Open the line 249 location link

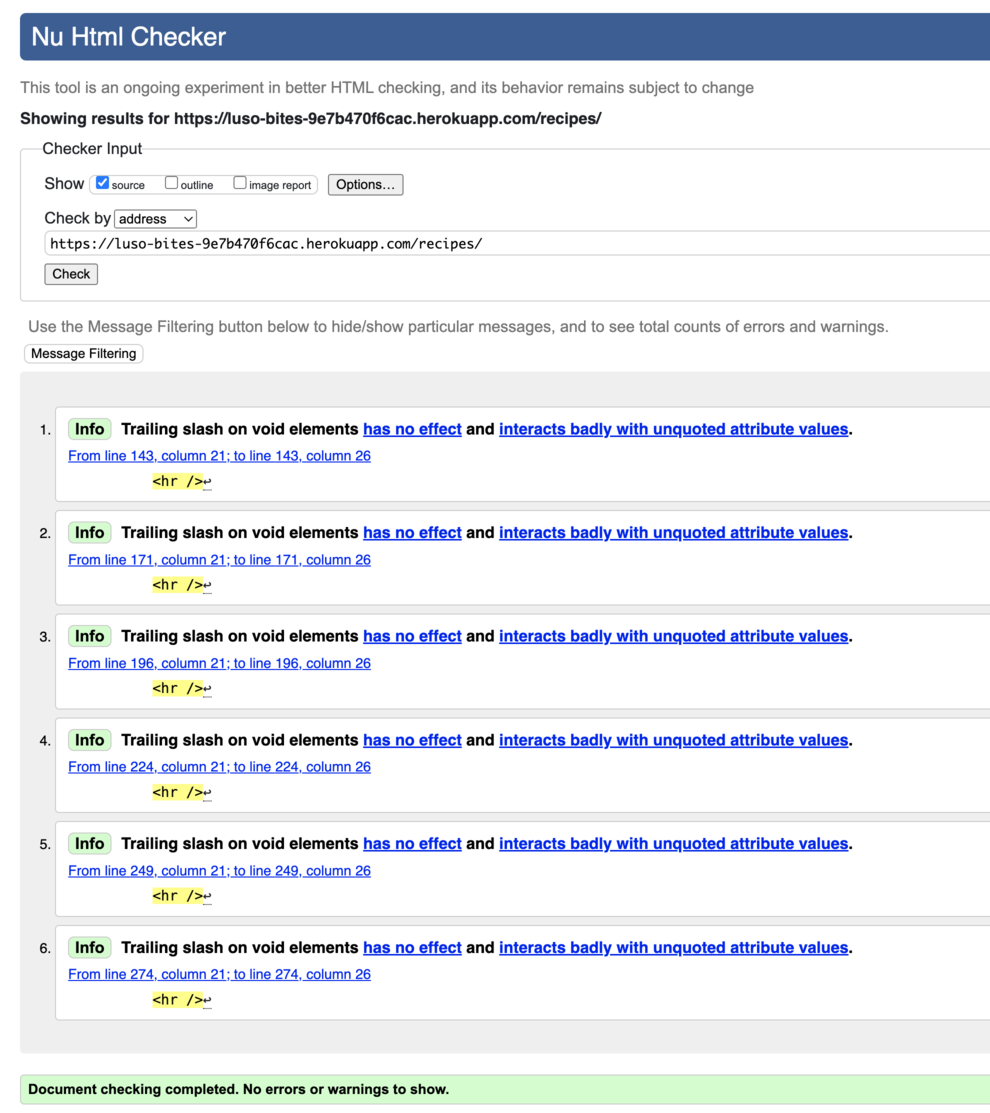click(218, 870)
